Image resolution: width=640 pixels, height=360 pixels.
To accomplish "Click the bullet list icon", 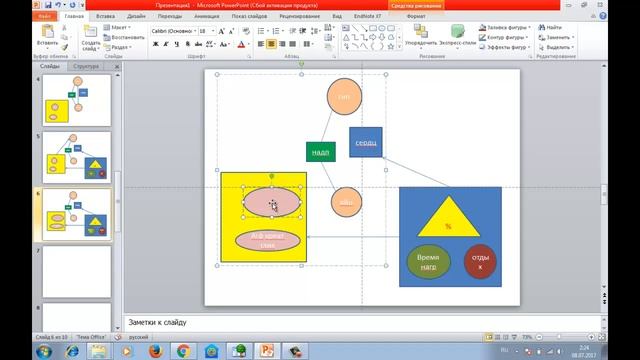I will click(x=261, y=31).
